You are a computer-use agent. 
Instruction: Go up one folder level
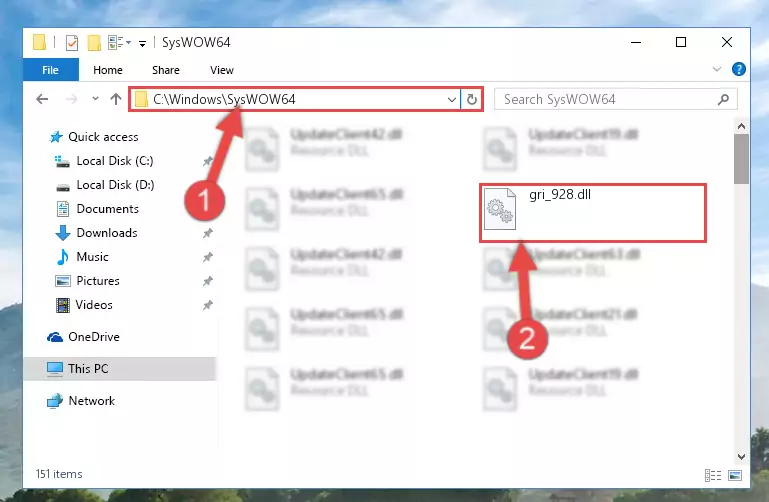(116, 99)
